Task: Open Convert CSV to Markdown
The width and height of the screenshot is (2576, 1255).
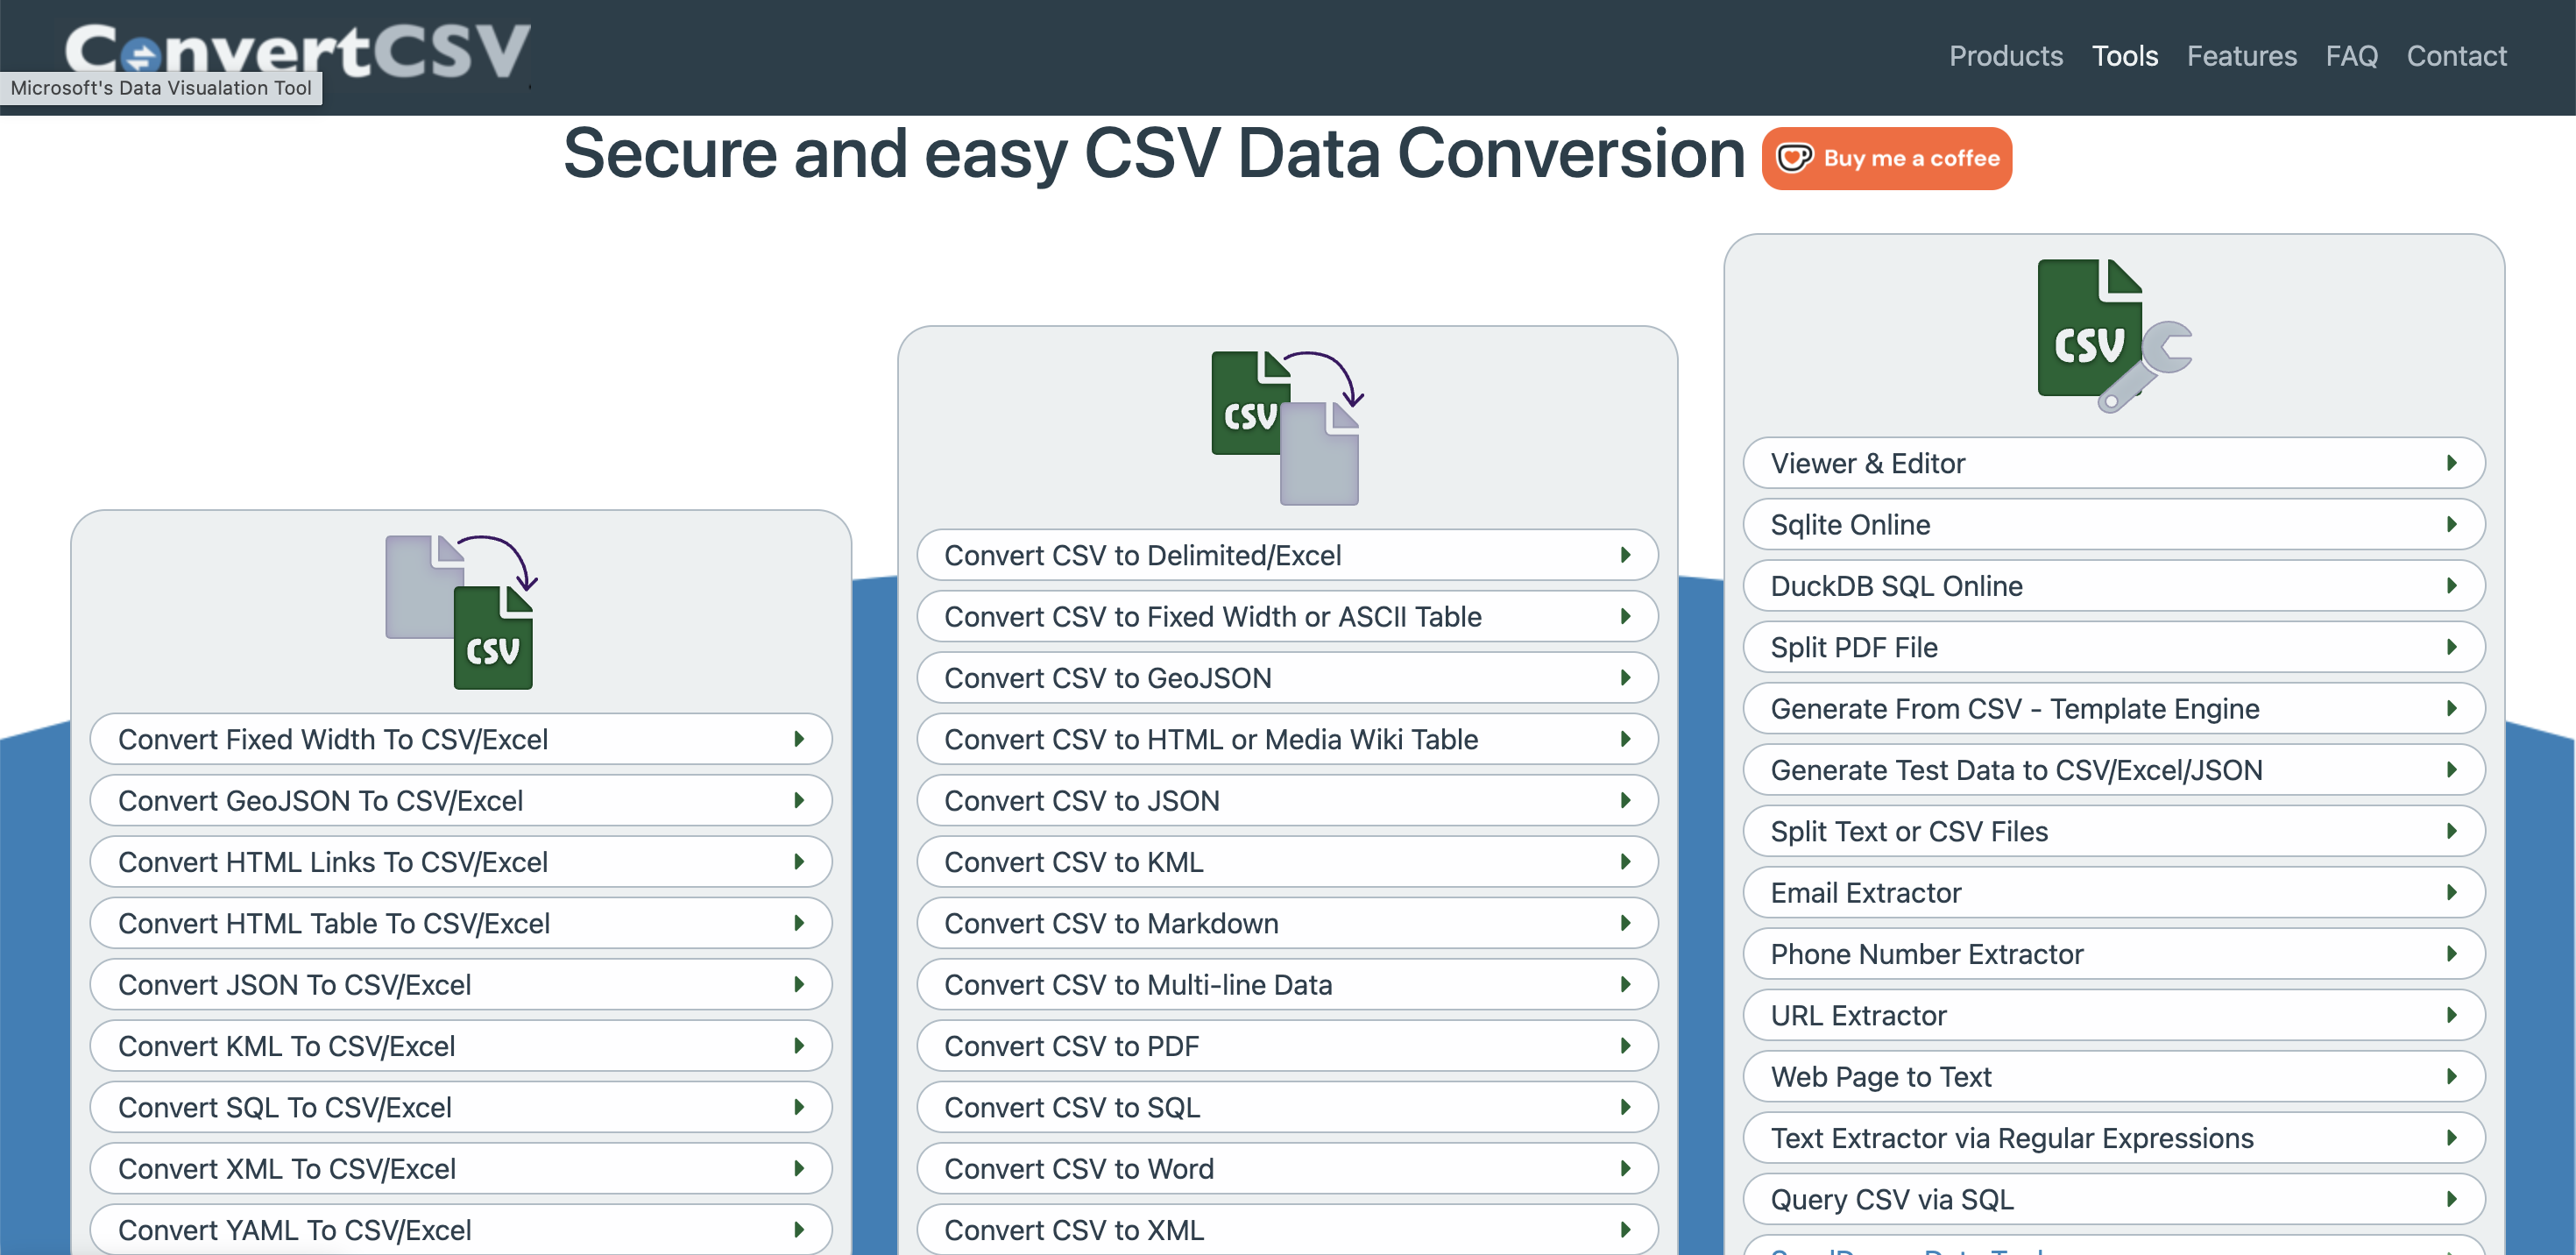Action: pyautogui.click(x=1111, y=923)
